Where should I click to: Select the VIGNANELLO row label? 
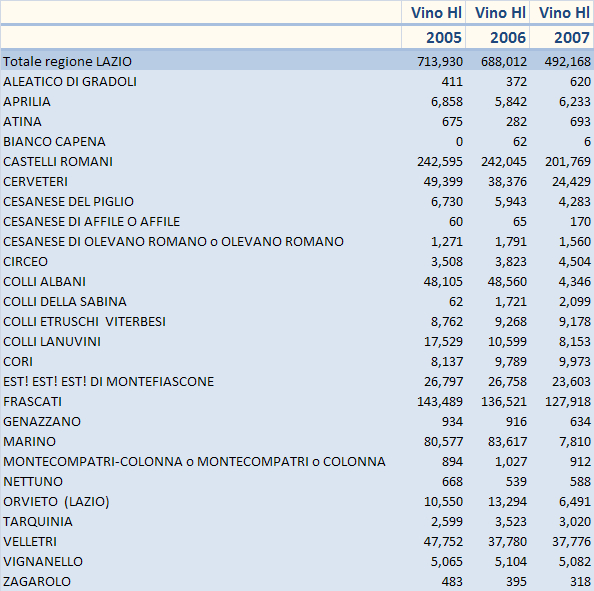43,562
